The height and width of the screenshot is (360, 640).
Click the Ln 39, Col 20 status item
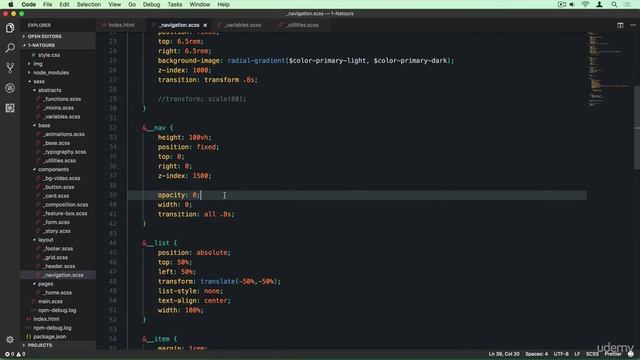pos(504,354)
